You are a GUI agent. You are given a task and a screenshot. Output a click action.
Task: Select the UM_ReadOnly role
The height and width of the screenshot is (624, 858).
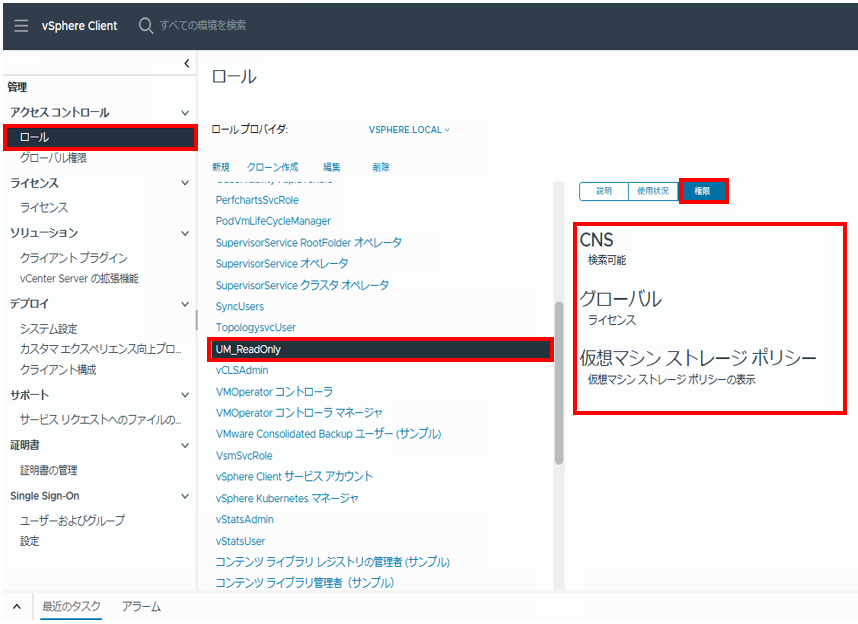tap(380, 349)
